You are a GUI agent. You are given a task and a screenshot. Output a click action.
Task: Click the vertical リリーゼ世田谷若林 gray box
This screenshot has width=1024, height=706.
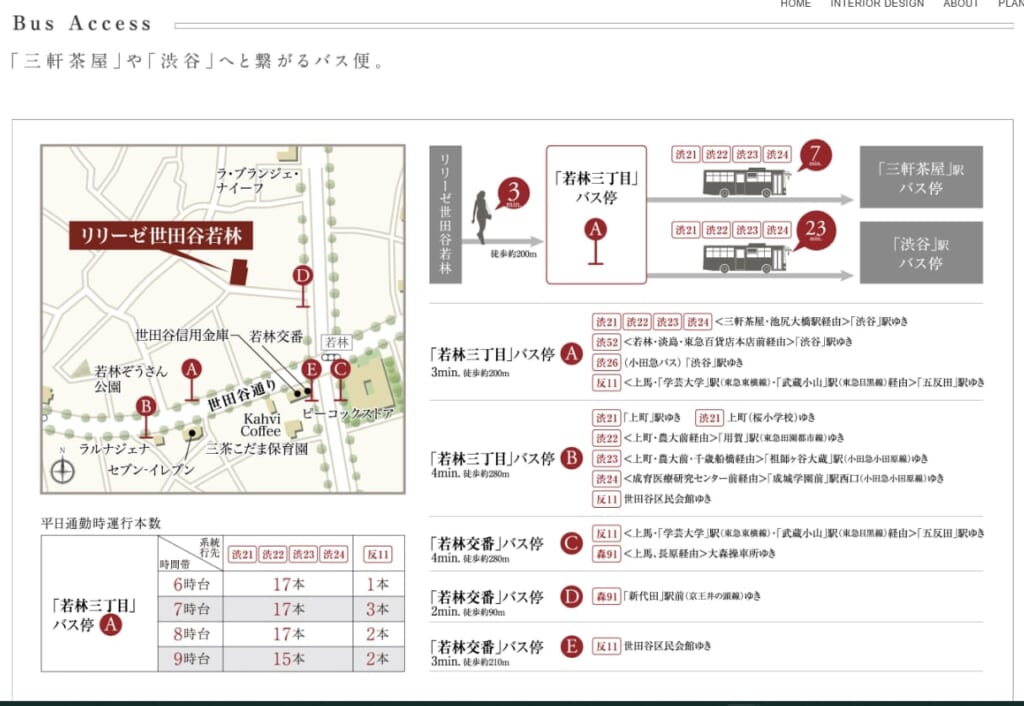(x=445, y=215)
